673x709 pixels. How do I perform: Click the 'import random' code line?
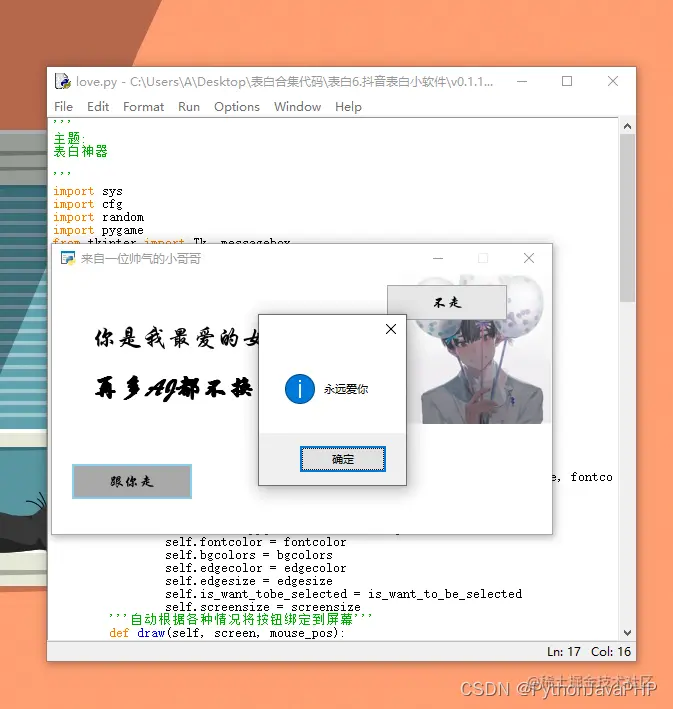coord(99,217)
